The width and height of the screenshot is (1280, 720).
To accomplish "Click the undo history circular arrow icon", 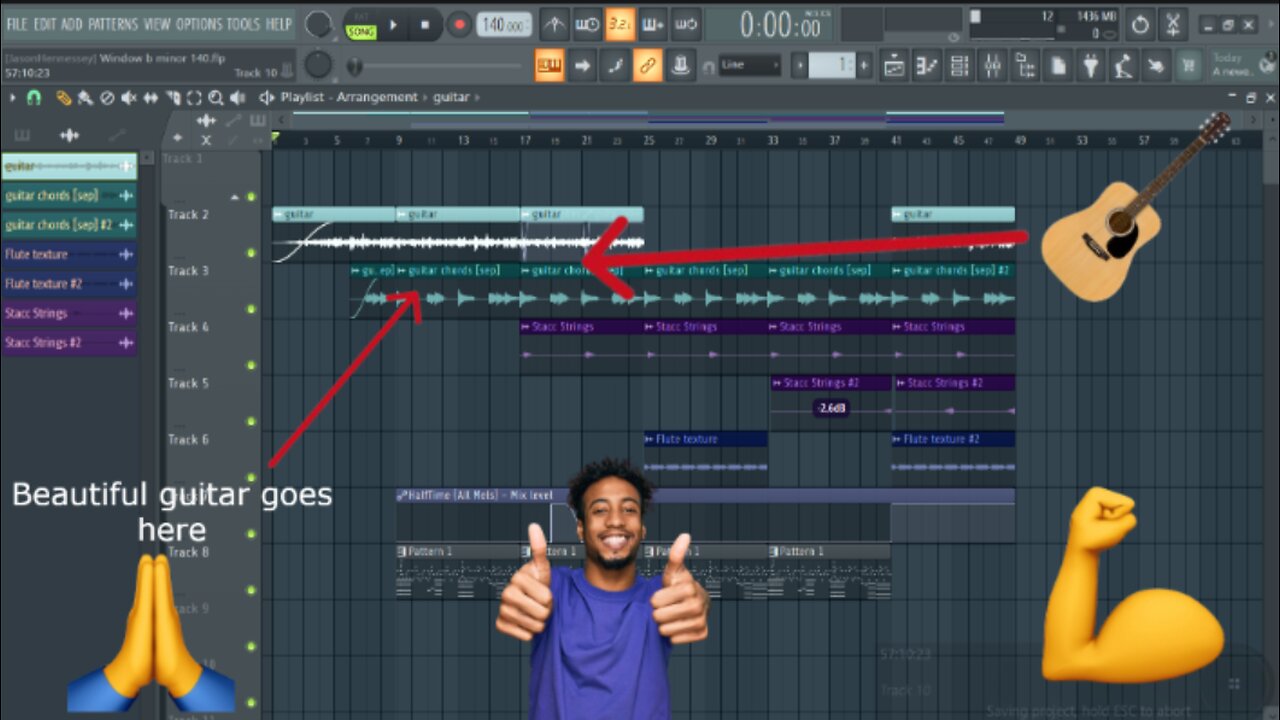I will coord(1139,24).
